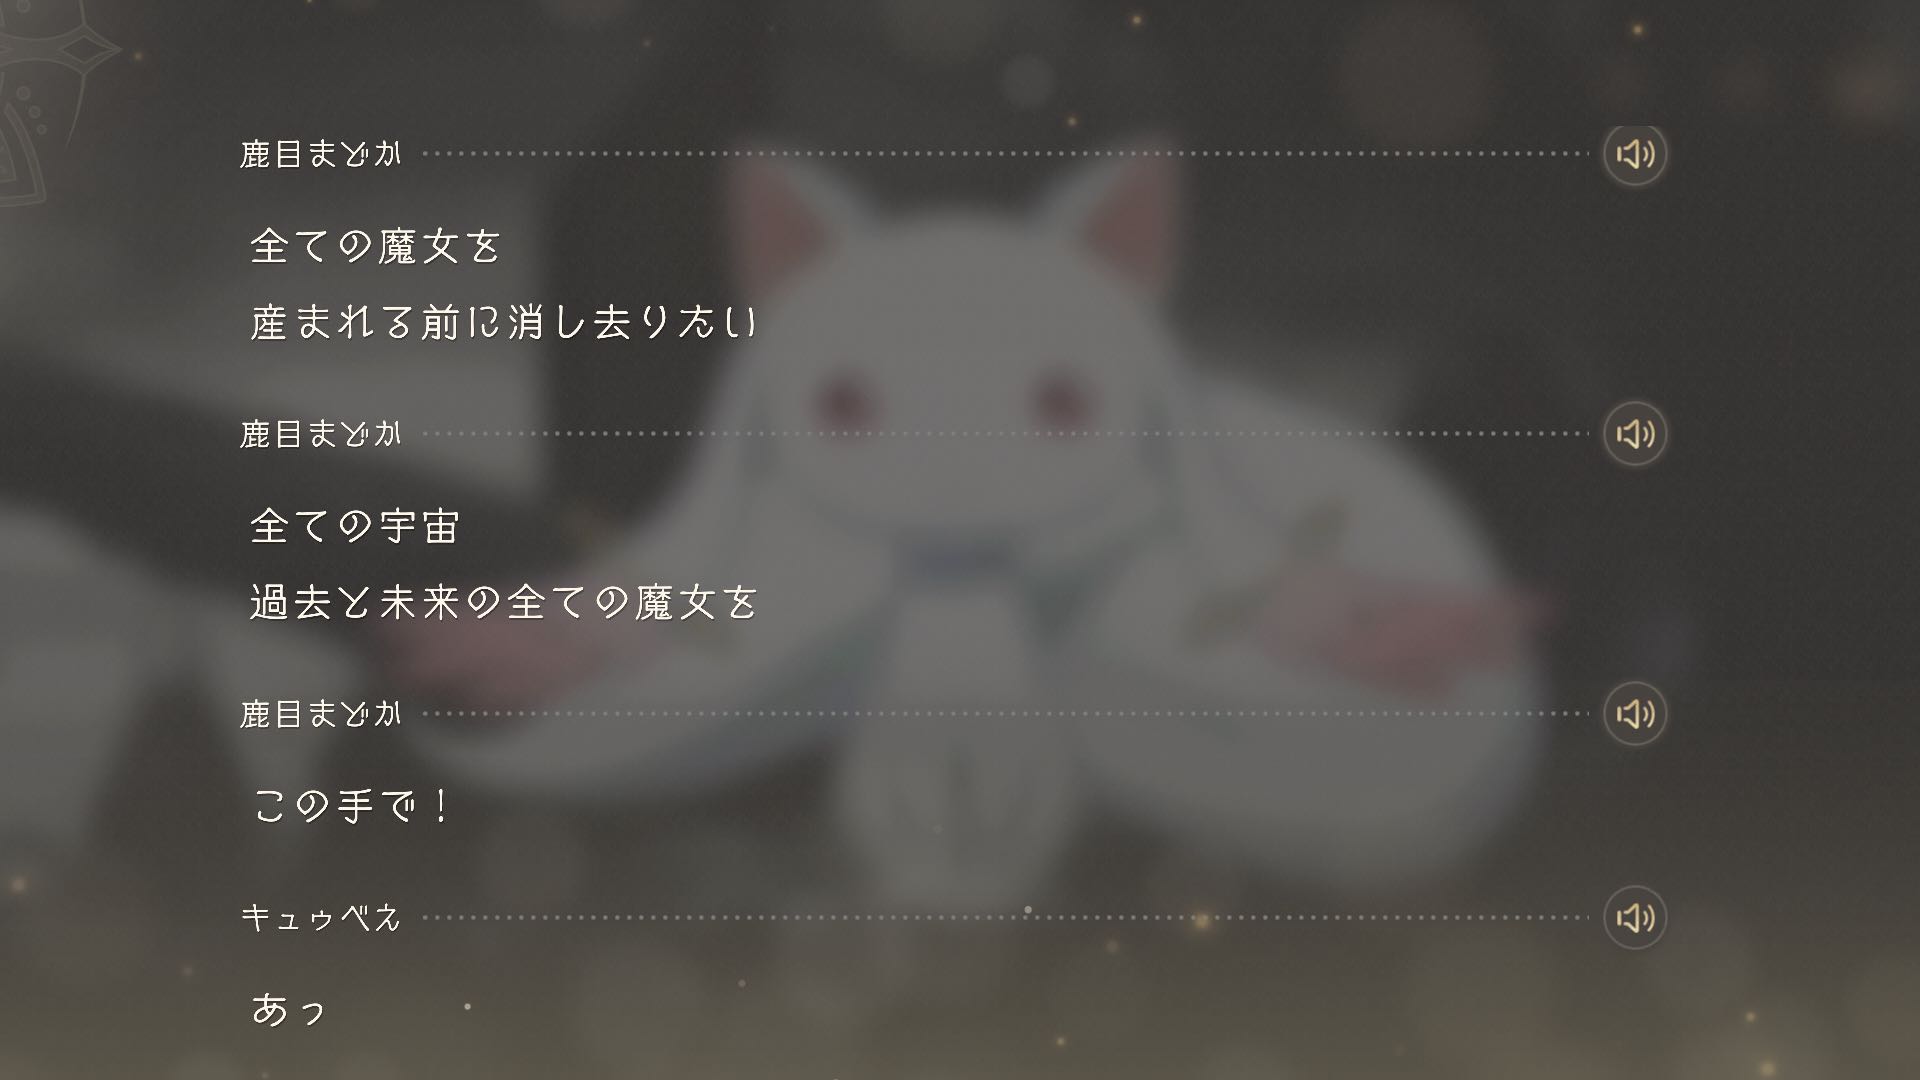Play Kyubey's "あっ" voice clip

(1635, 918)
